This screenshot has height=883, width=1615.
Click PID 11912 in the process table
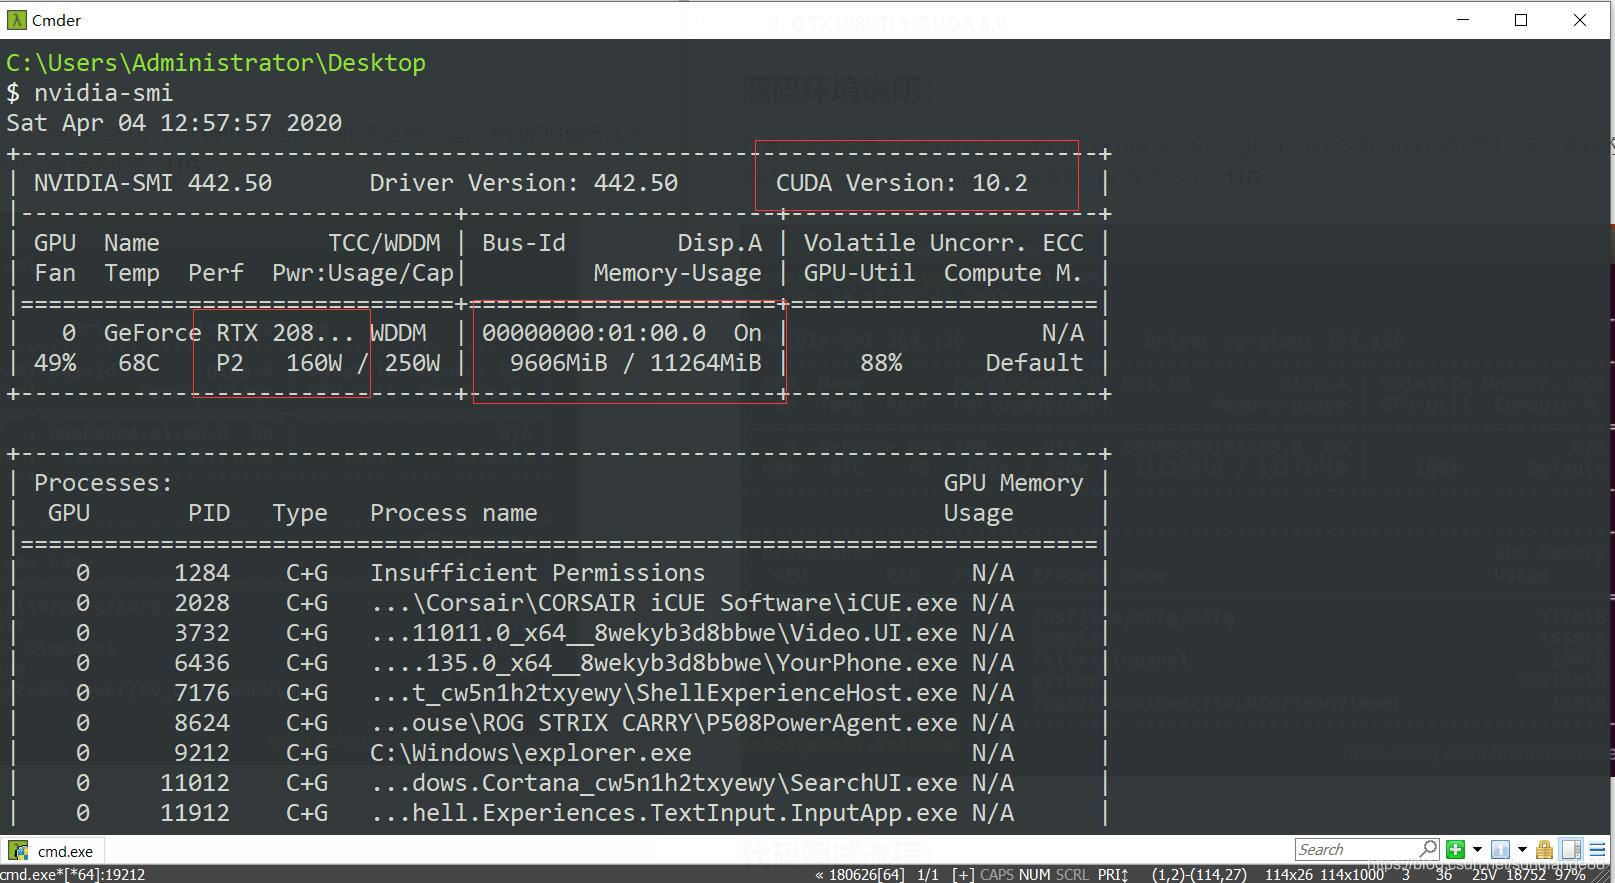click(x=195, y=813)
